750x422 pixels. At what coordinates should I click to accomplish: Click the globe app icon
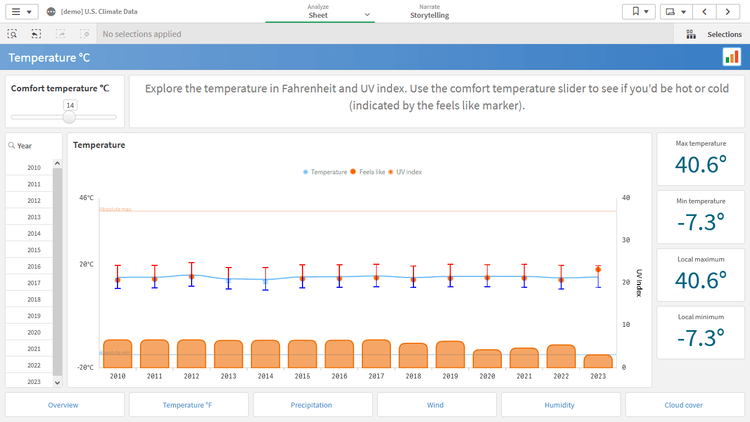[x=51, y=12]
